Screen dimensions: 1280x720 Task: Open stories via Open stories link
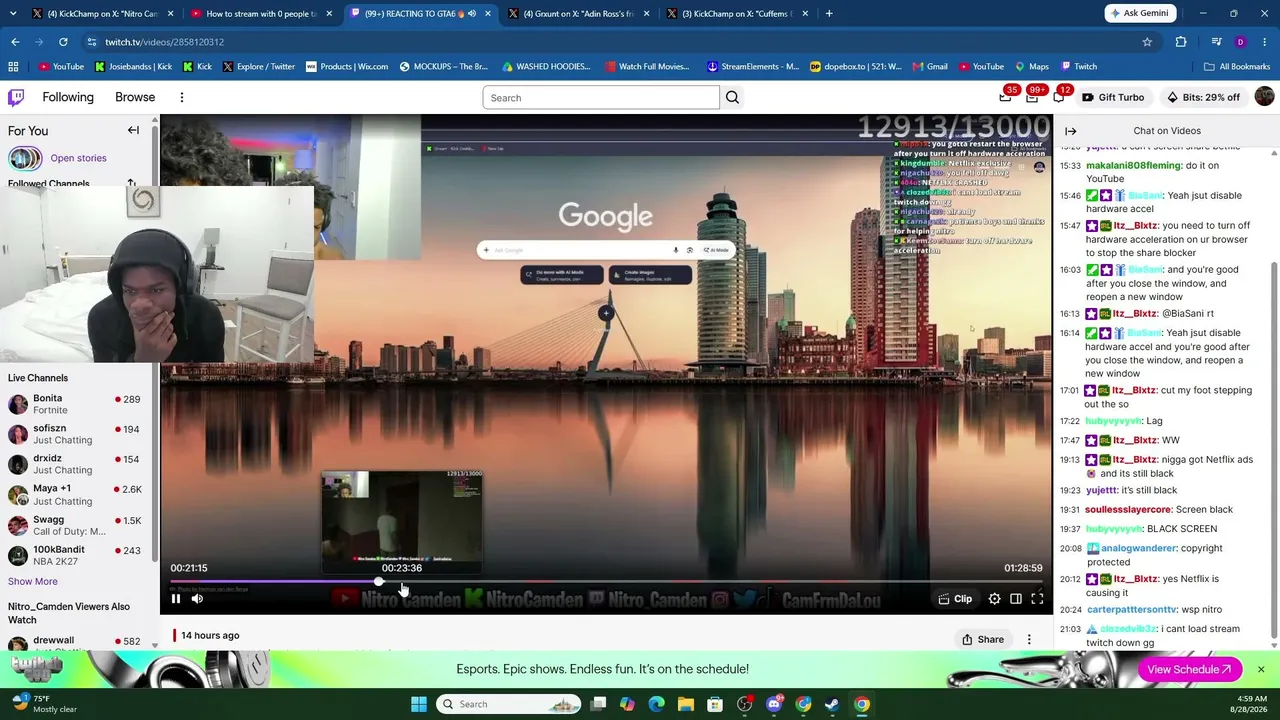pos(78,158)
